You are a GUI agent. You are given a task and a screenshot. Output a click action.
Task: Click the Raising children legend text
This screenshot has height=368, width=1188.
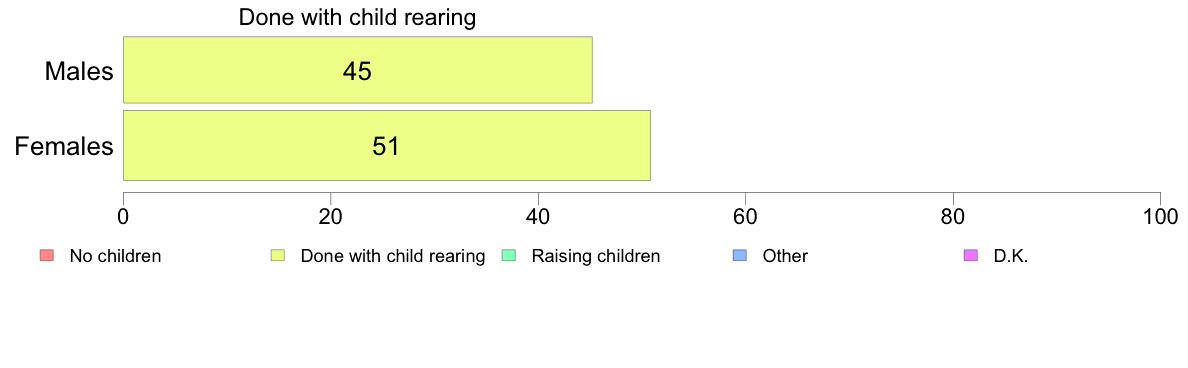[x=596, y=256]
